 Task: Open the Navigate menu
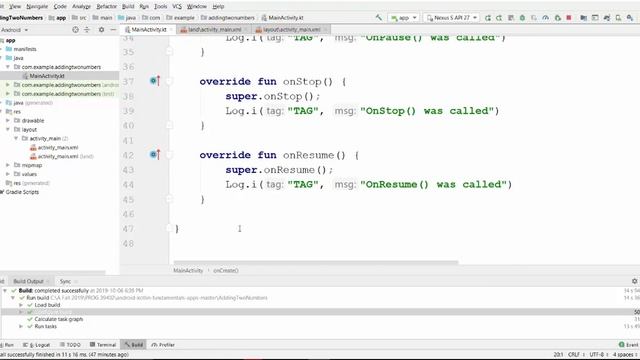(37, 7)
